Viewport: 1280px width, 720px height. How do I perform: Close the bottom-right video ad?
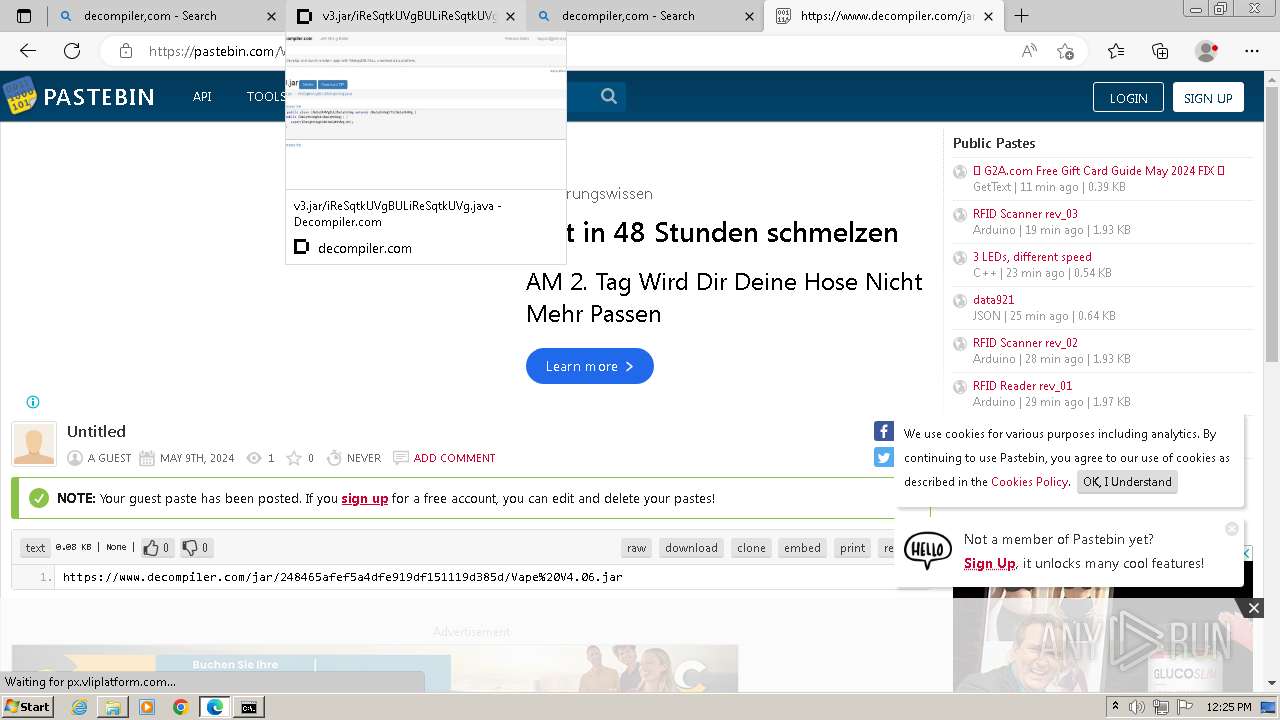click(1253, 607)
